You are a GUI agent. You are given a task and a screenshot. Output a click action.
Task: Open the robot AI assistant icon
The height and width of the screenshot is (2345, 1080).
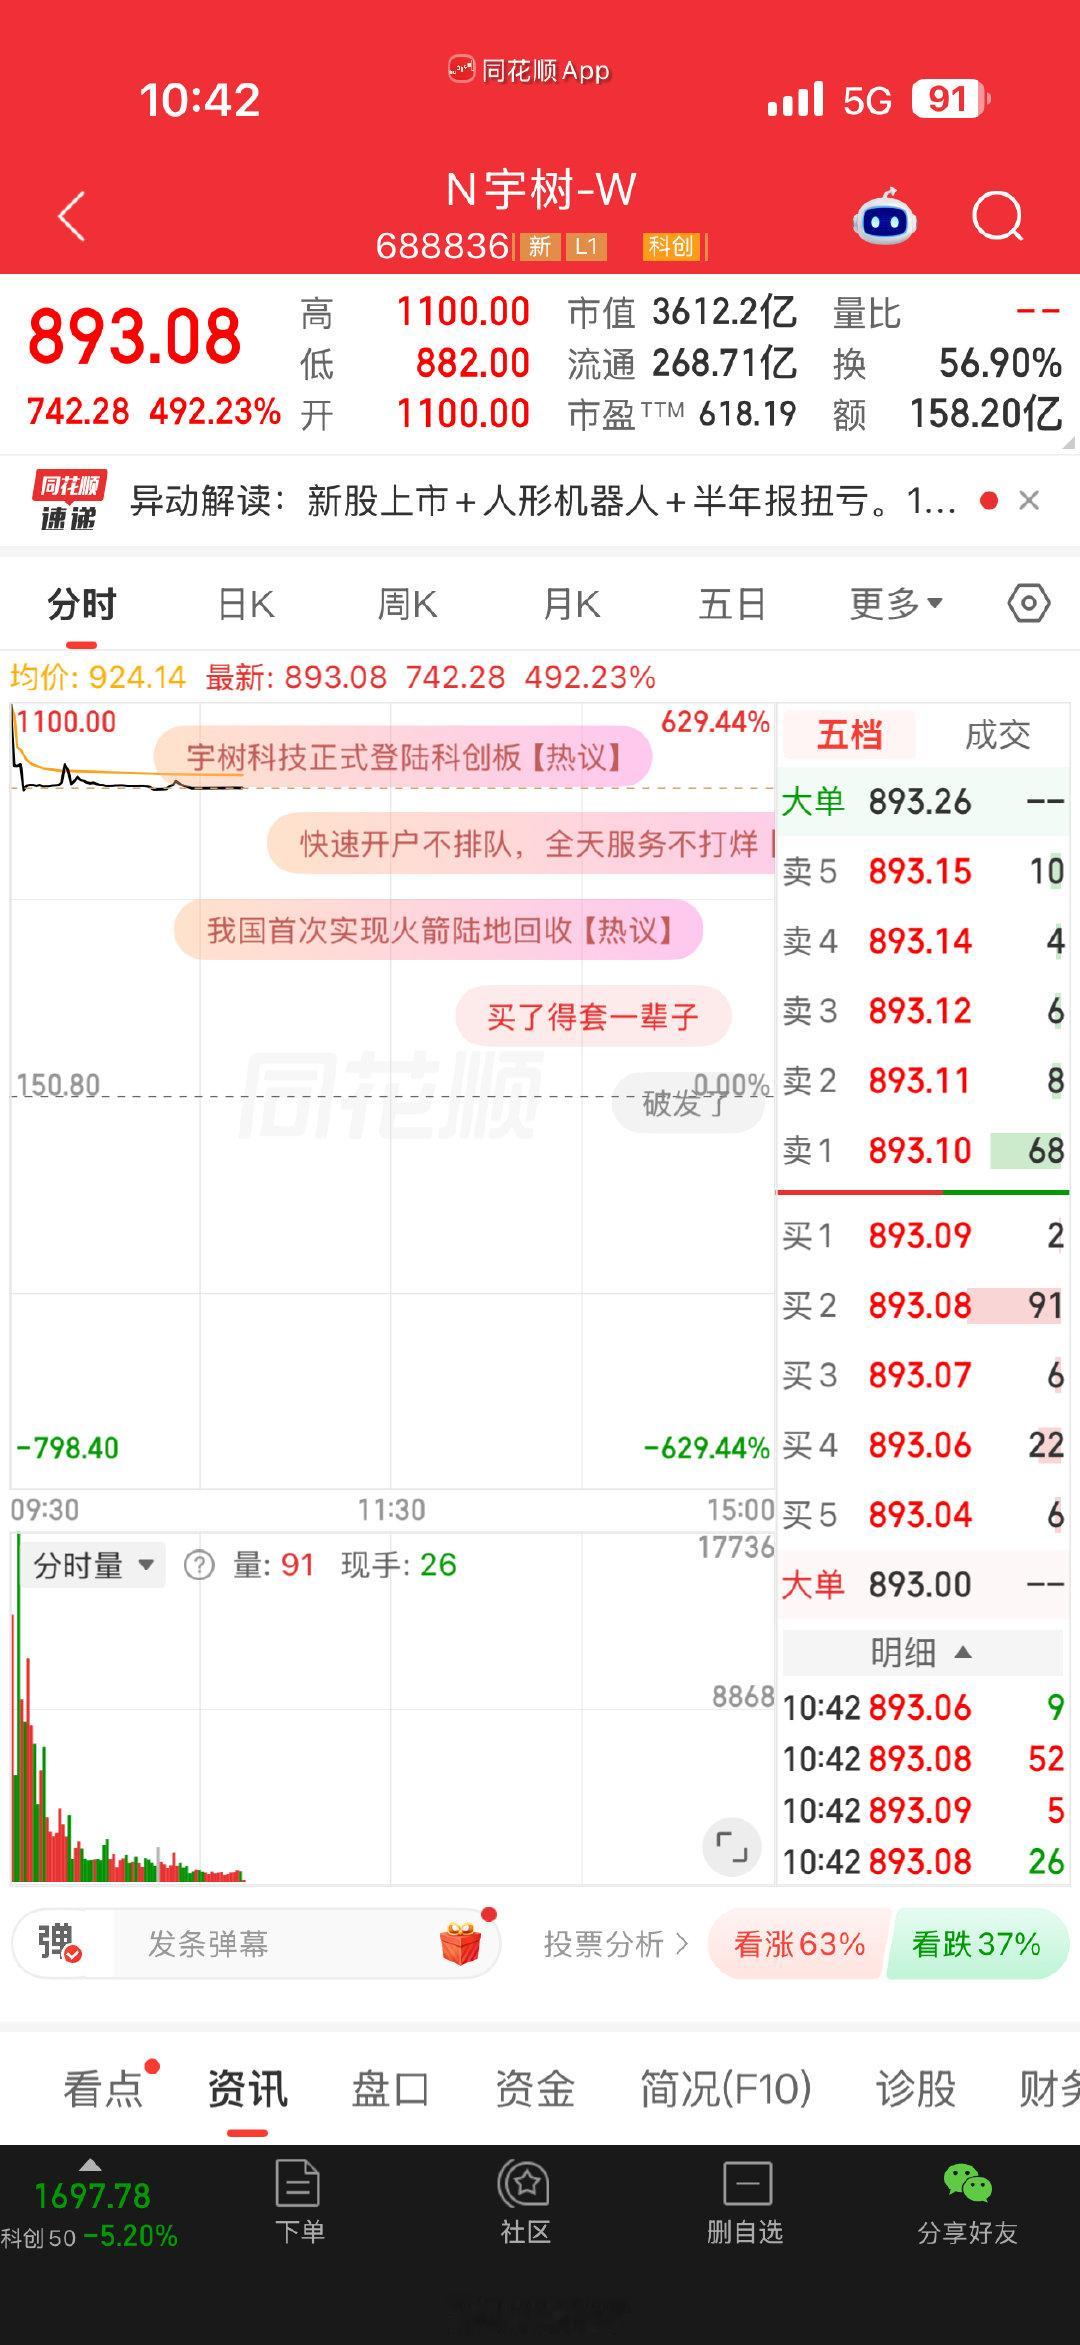click(x=885, y=216)
